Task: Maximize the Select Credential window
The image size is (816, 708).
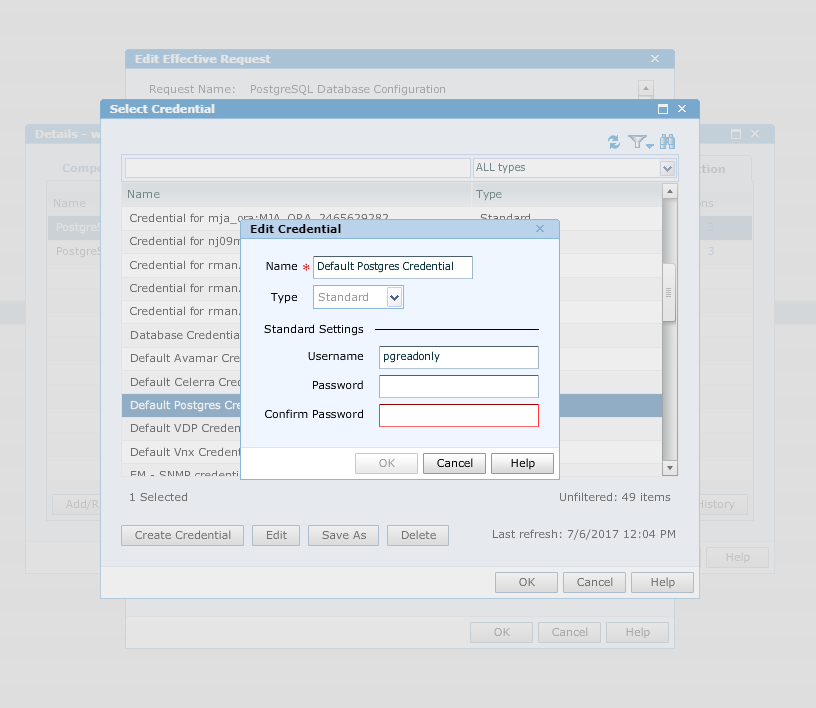Action: click(x=662, y=108)
